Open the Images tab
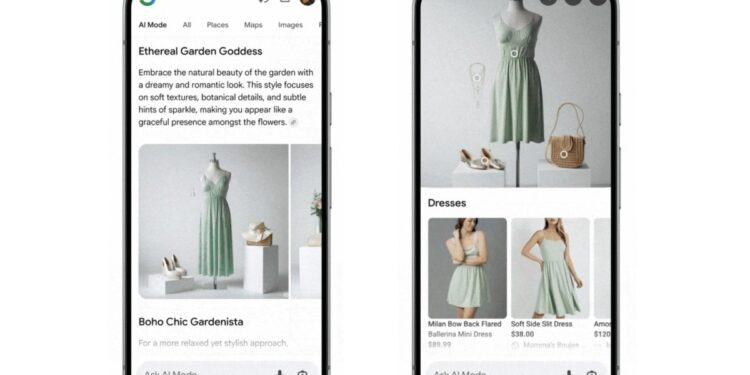 [x=290, y=25]
